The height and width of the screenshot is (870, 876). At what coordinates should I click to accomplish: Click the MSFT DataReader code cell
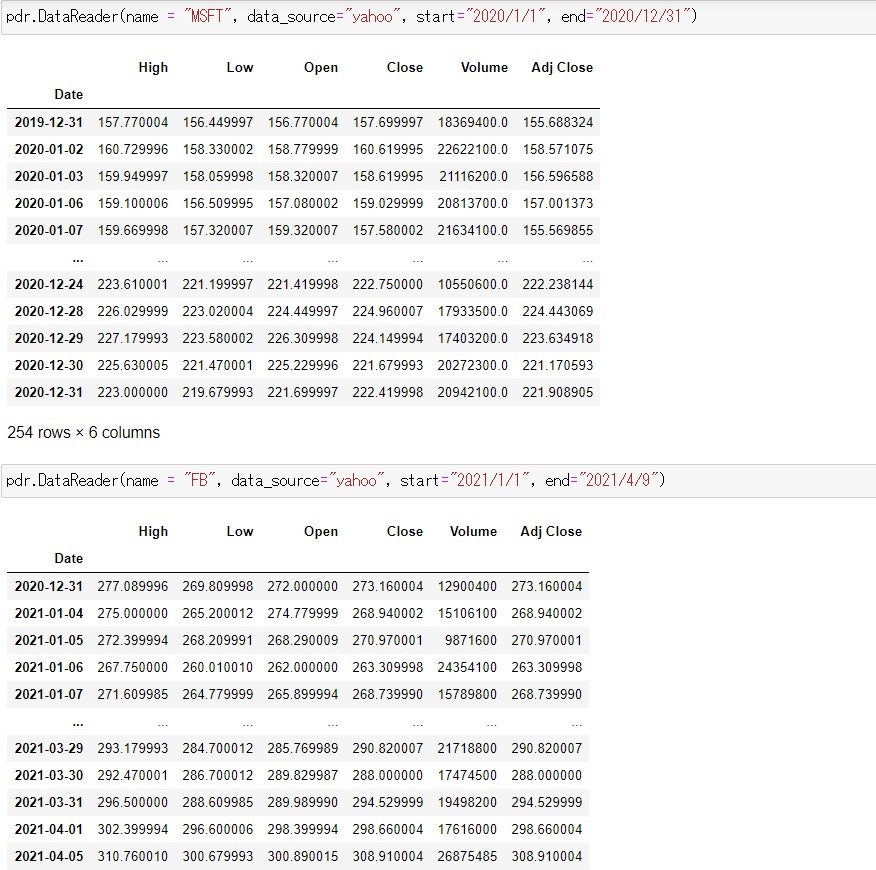tap(439, 17)
